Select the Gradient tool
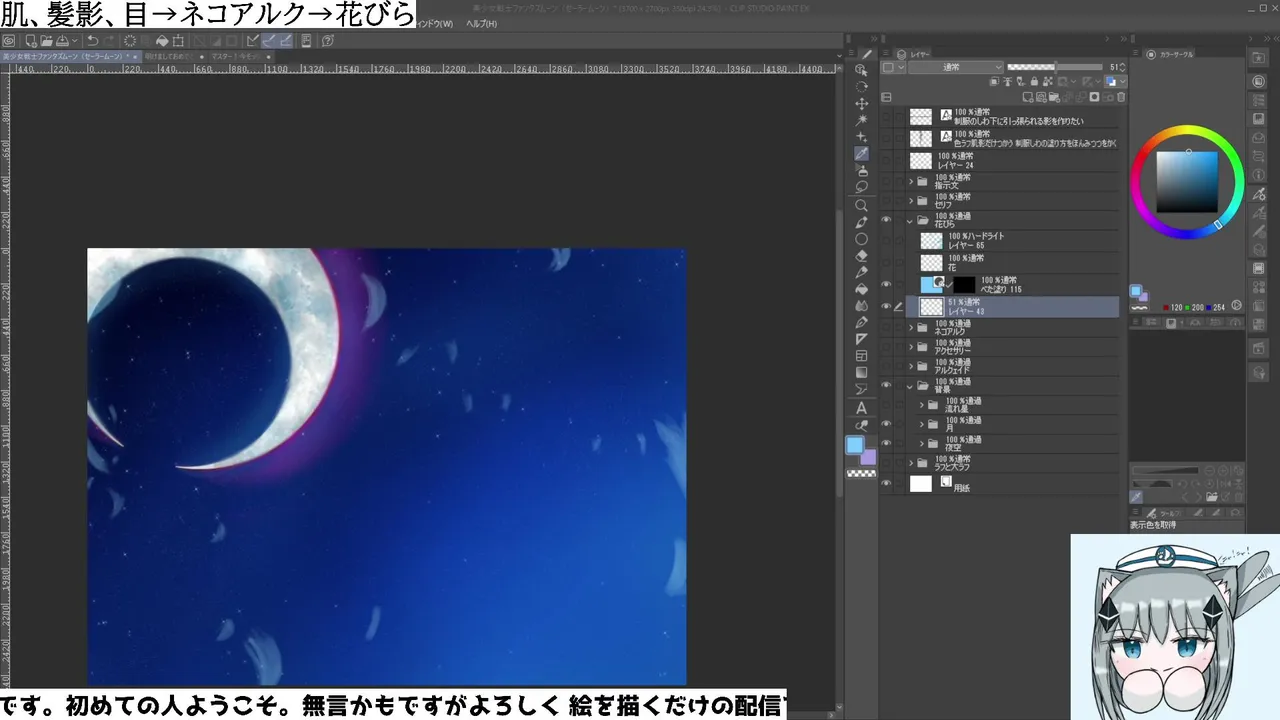 [x=861, y=373]
